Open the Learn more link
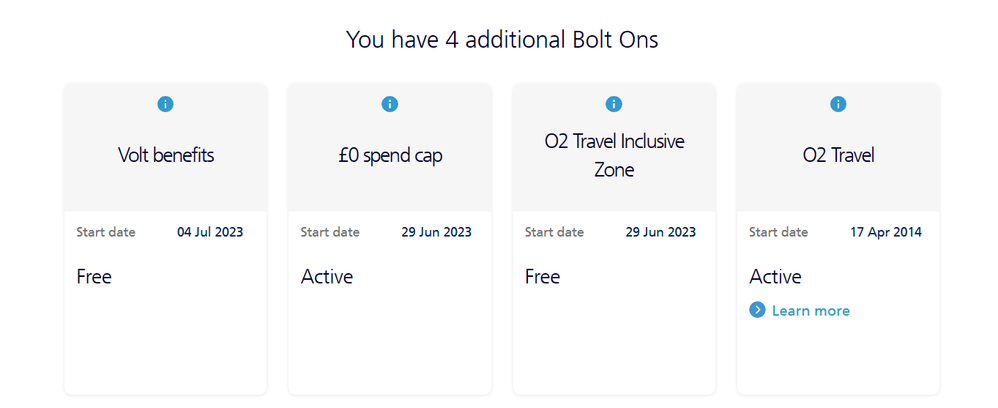Image resolution: width=998 pixels, height=408 pixels. click(x=810, y=311)
